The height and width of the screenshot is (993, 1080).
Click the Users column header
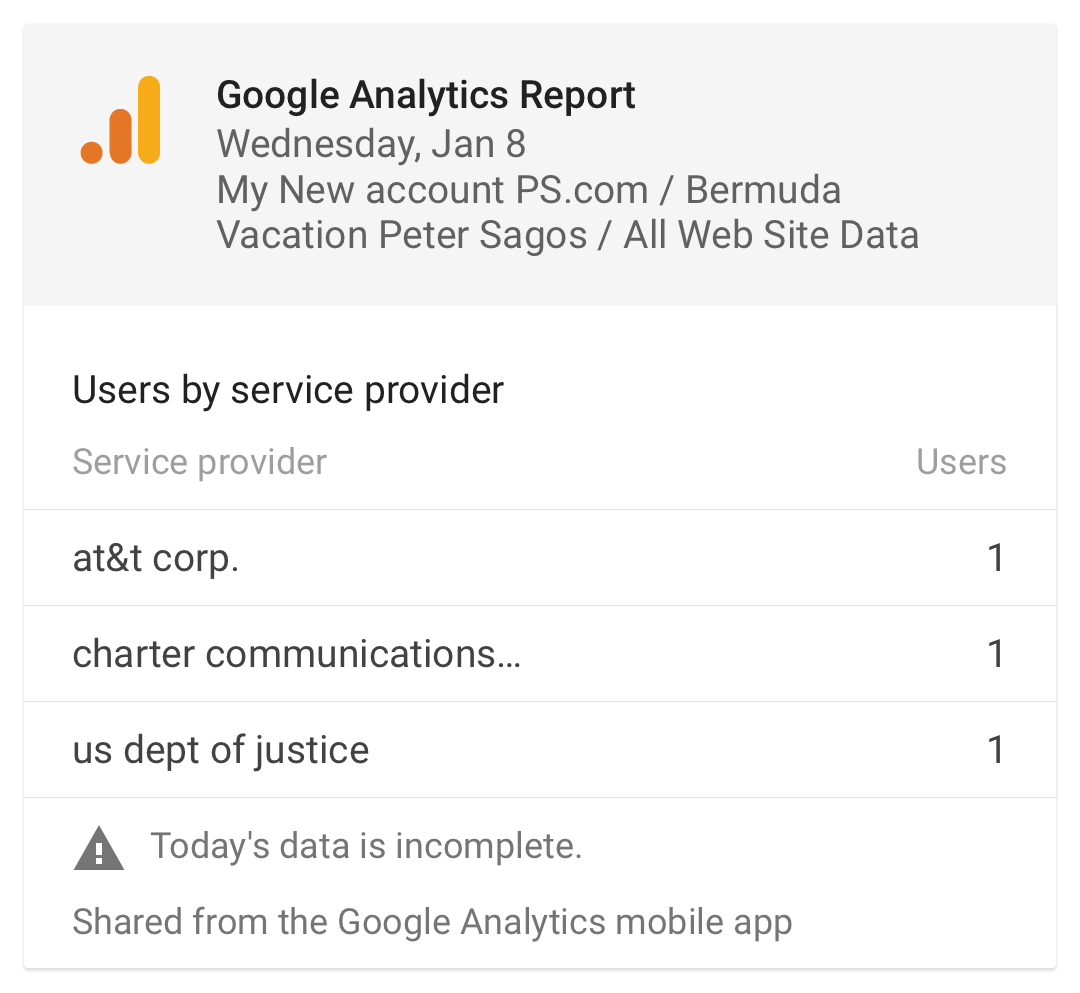click(x=961, y=462)
